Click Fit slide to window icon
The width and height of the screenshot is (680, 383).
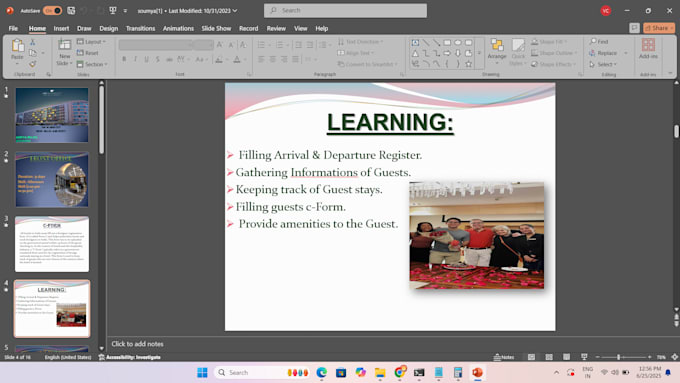pos(674,357)
